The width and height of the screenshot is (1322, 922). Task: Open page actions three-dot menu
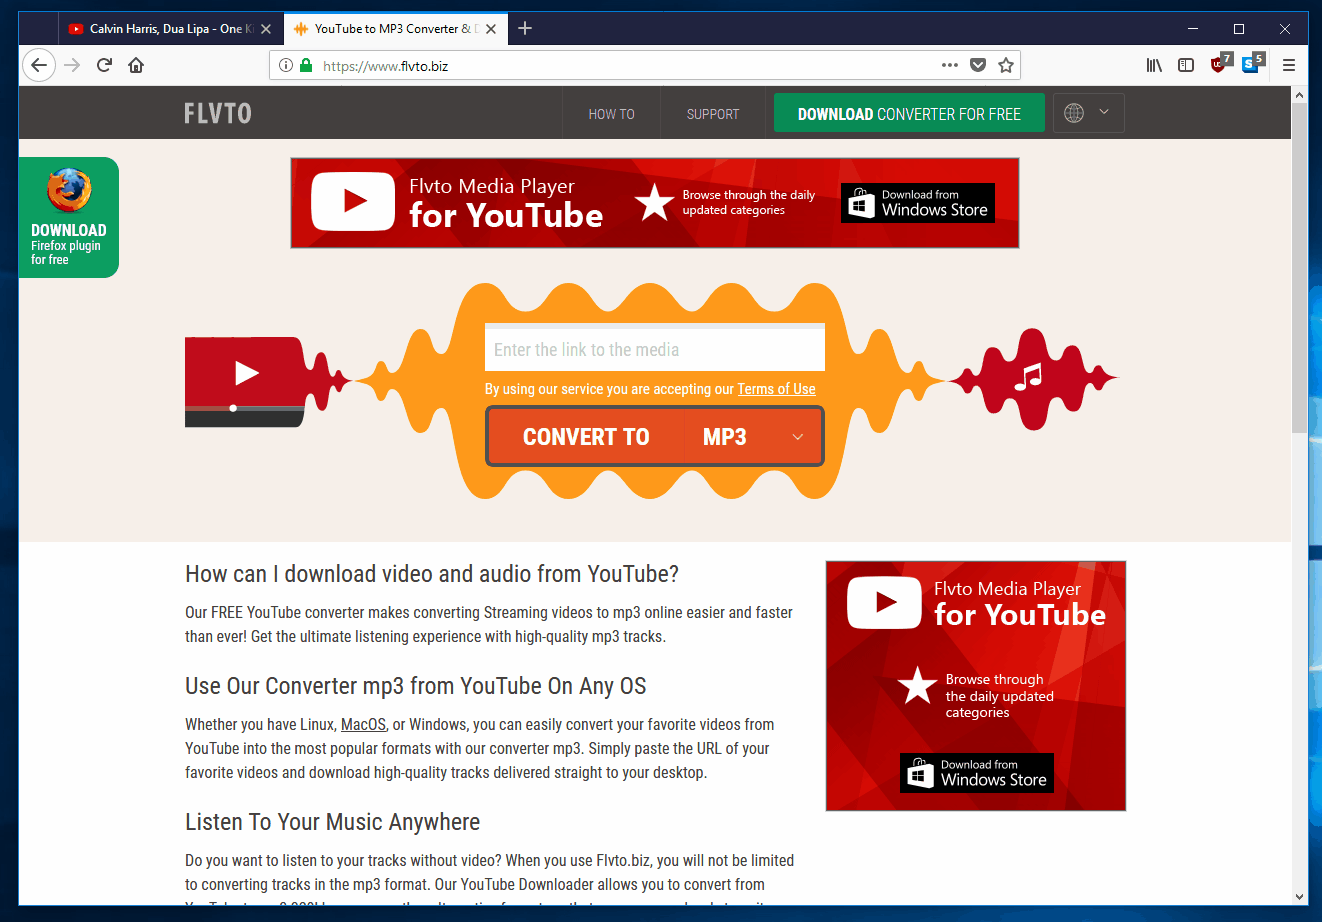point(950,65)
